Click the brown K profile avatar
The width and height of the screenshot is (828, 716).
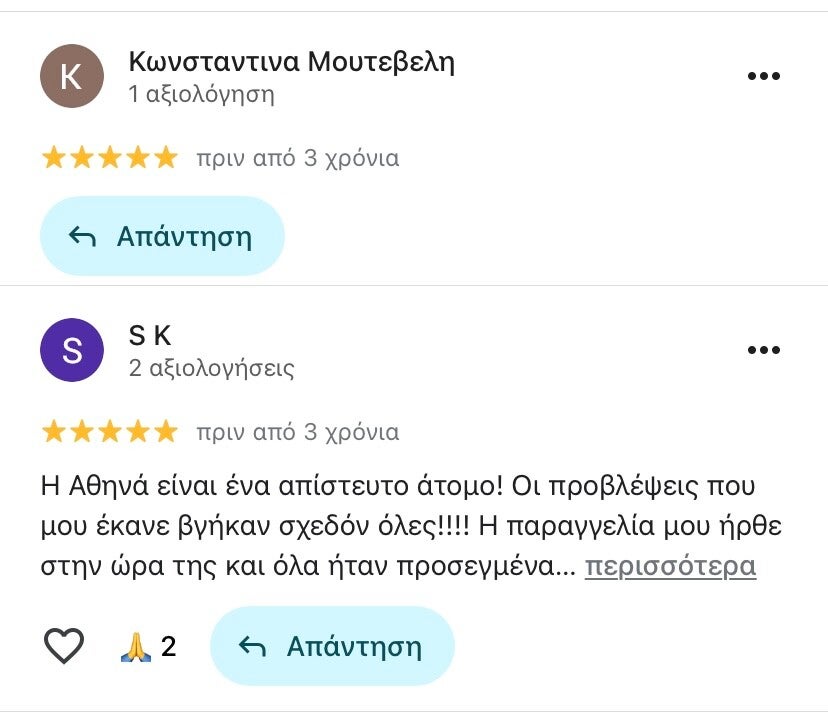71,76
